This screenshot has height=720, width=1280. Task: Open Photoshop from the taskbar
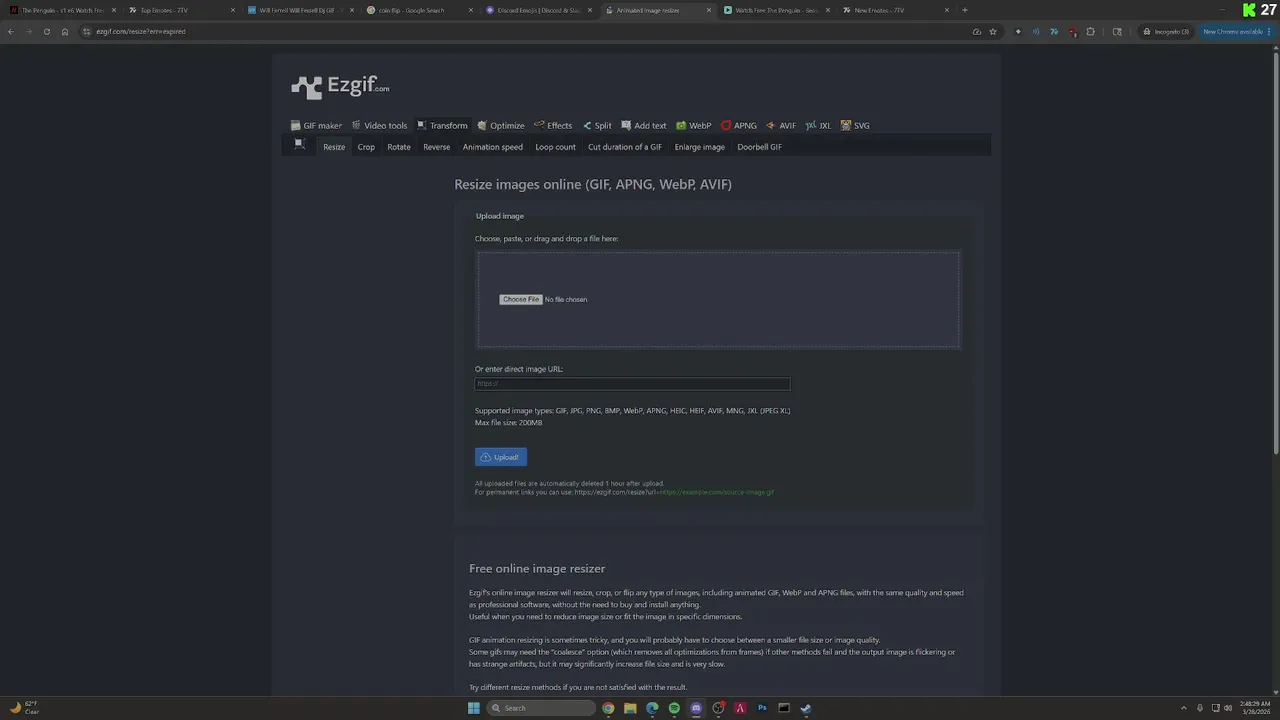[x=762, y=708]
